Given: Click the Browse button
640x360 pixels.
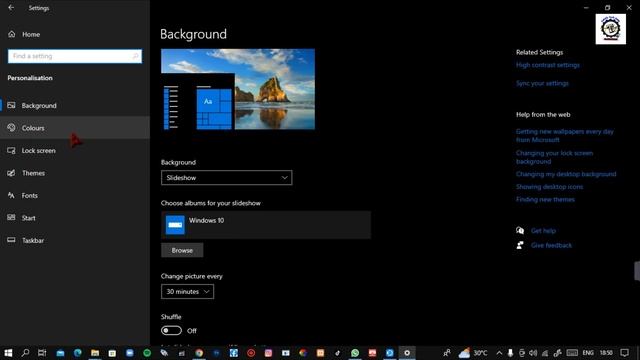Looking at the screenshot, I should pyautogui.click(x=182, y=250).
